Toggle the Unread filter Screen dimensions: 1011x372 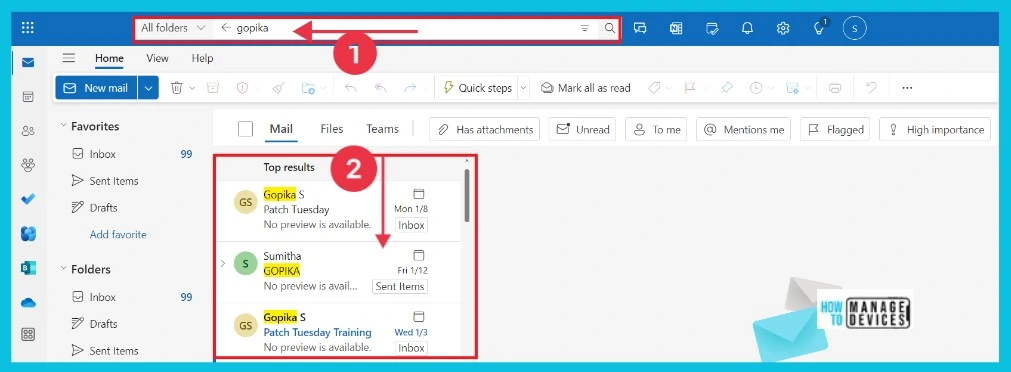click(582, 129)
